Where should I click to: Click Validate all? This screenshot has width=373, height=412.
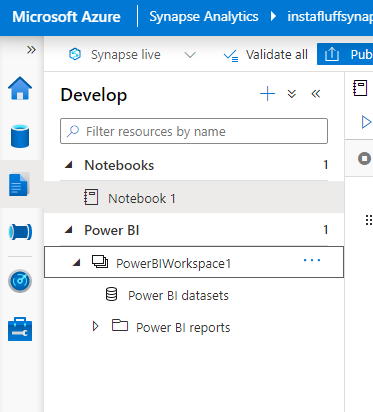266,55
